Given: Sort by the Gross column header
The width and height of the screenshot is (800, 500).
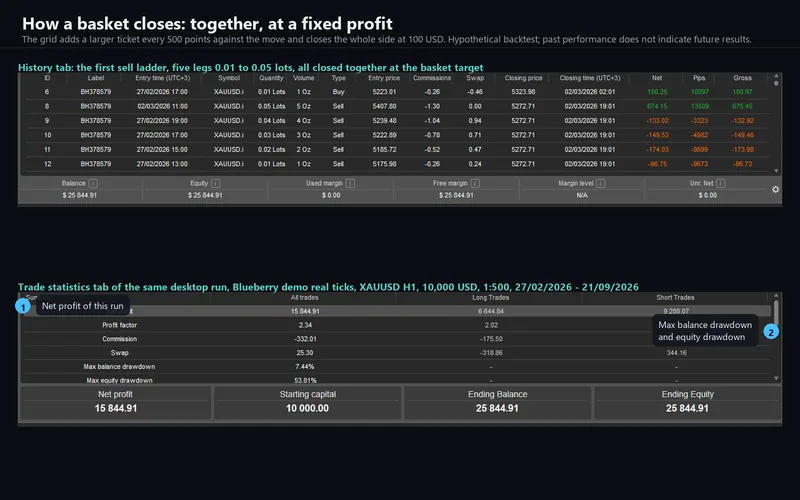Looking at the screenshot, I should [x=742, y=78].
